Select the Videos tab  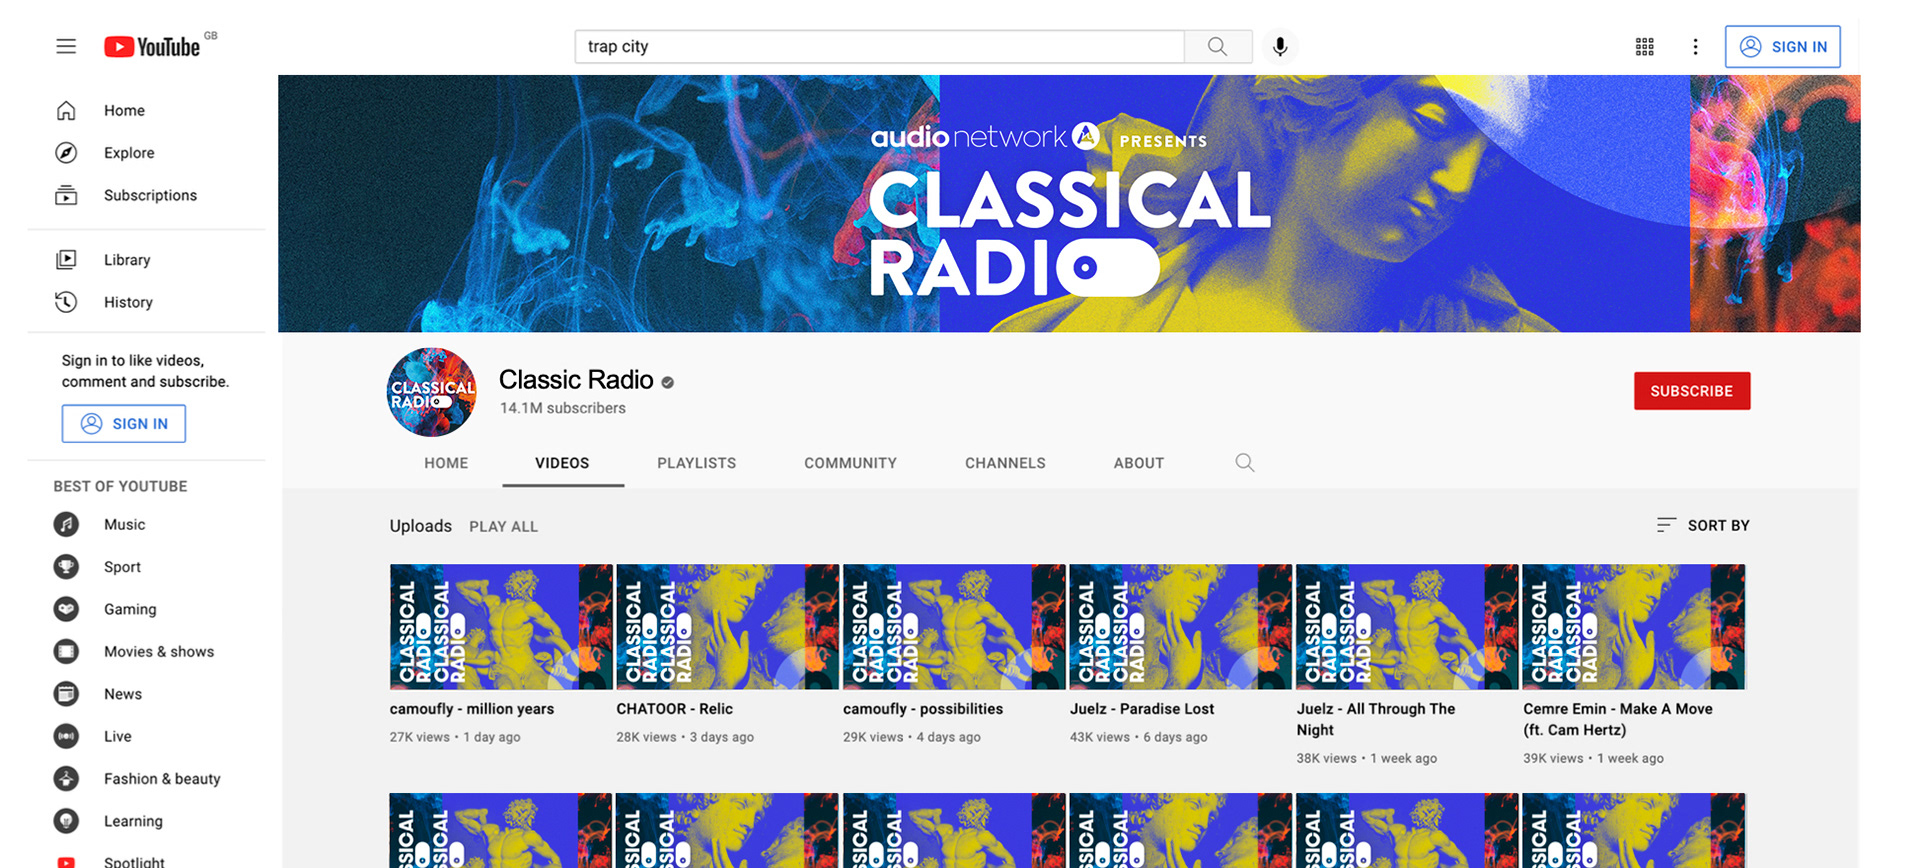point(562,463)
